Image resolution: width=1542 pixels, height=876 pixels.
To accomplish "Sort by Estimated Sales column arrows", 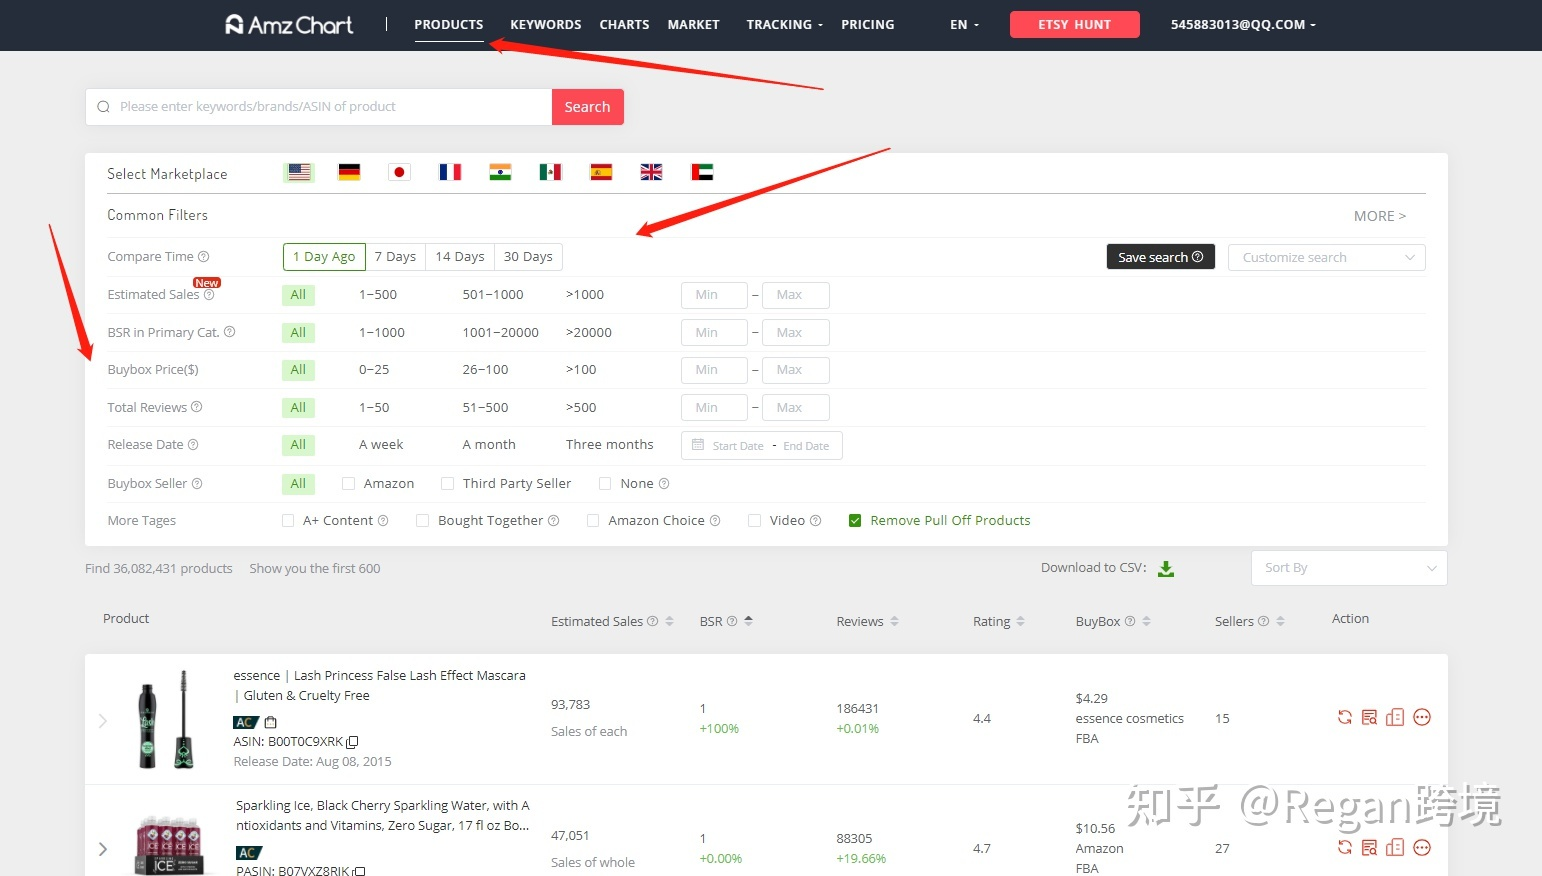I will tap(670, 621).
